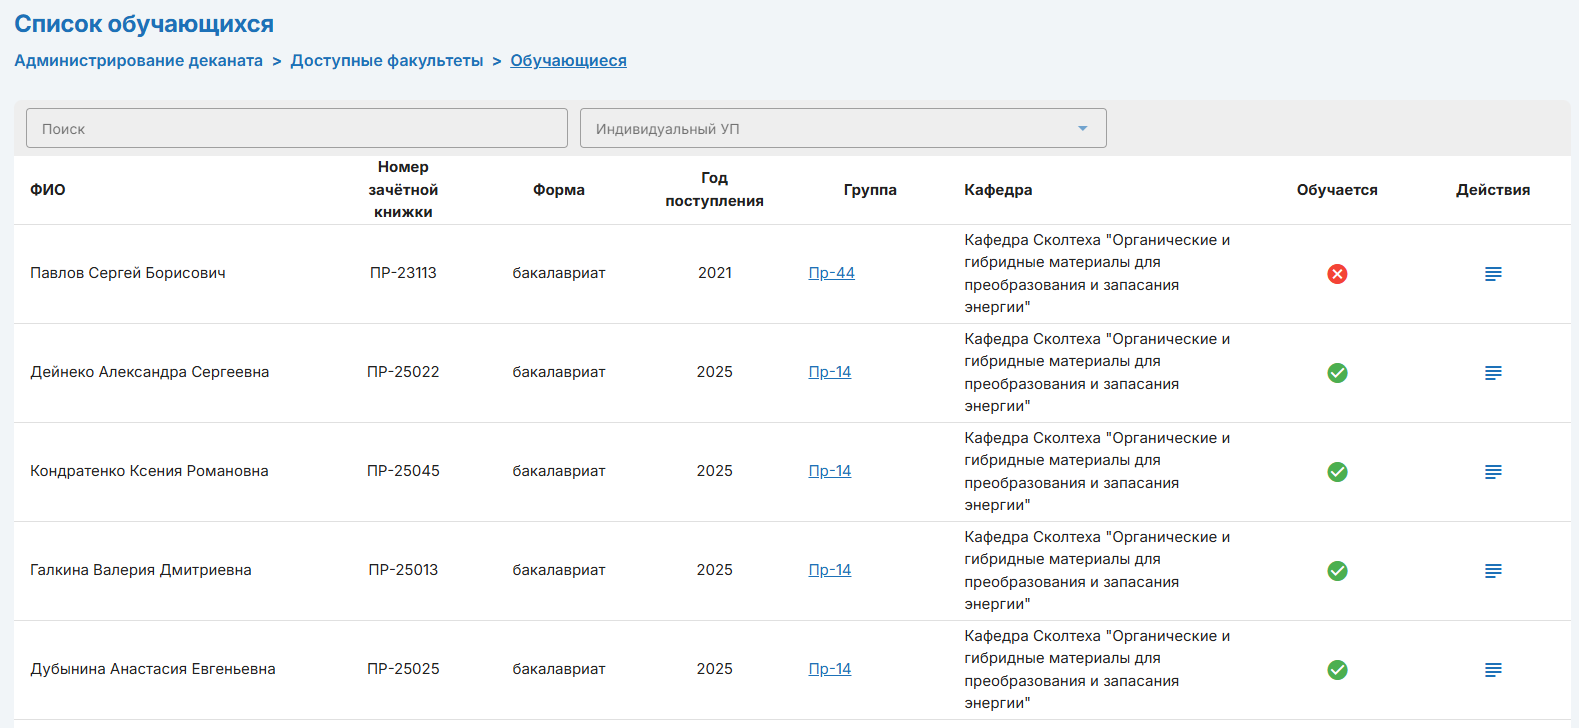Open actions menu for Павлов Сергей Борисович
Image resolution: width=1579 pixels, height=728 pixels.
[x=1492, y=274]
